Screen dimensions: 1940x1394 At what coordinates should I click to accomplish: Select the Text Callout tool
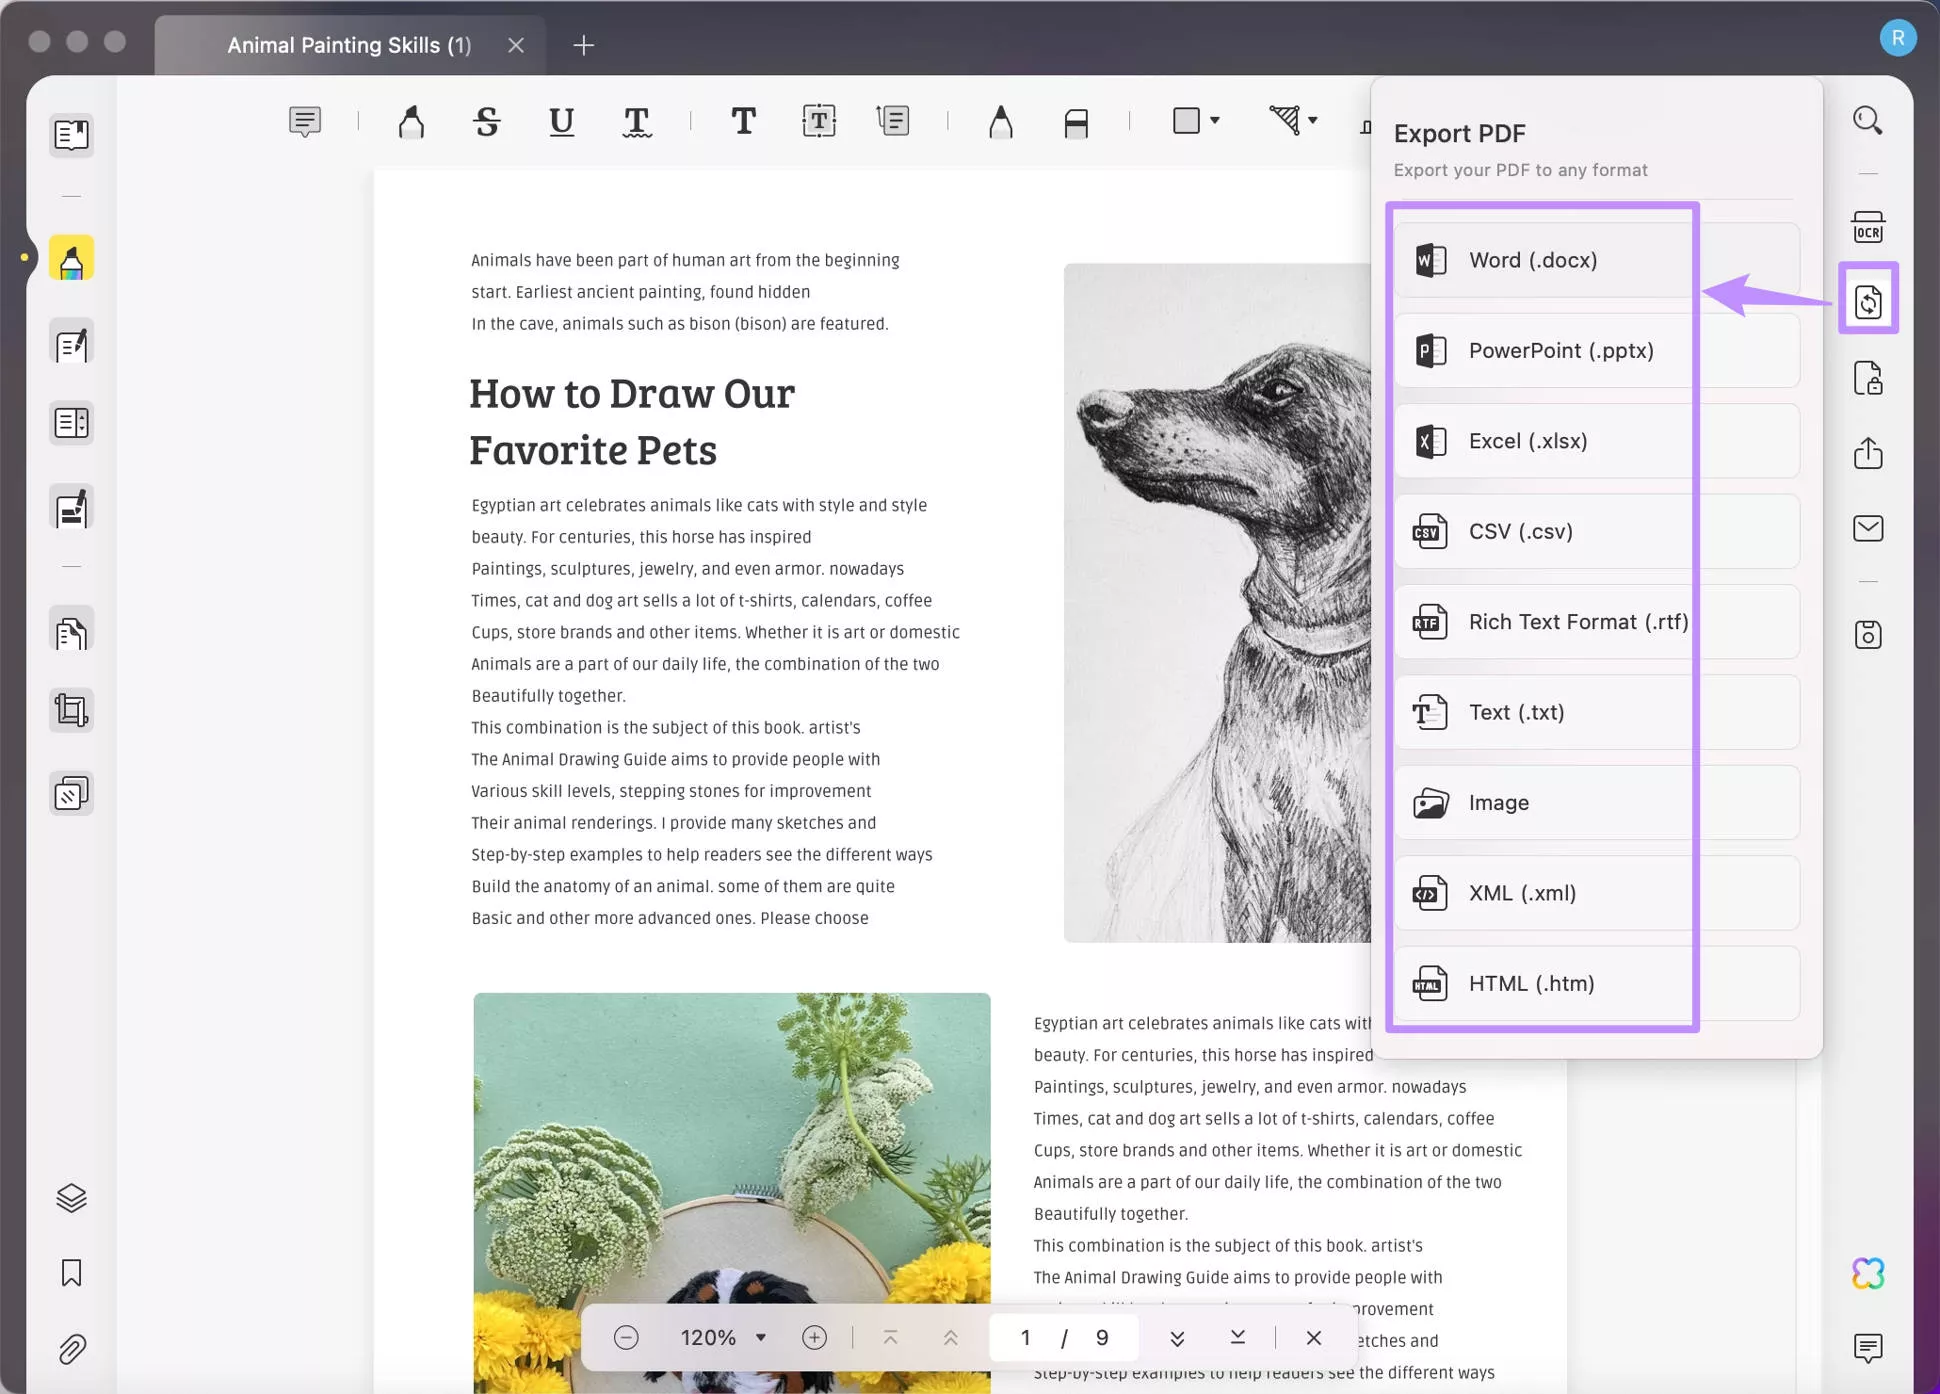893,121
